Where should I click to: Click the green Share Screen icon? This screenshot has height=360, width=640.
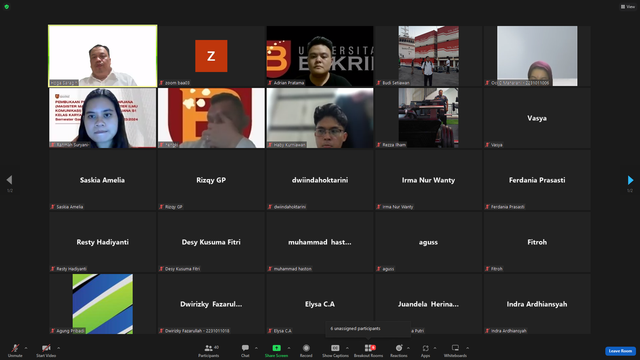coord(276,348)
